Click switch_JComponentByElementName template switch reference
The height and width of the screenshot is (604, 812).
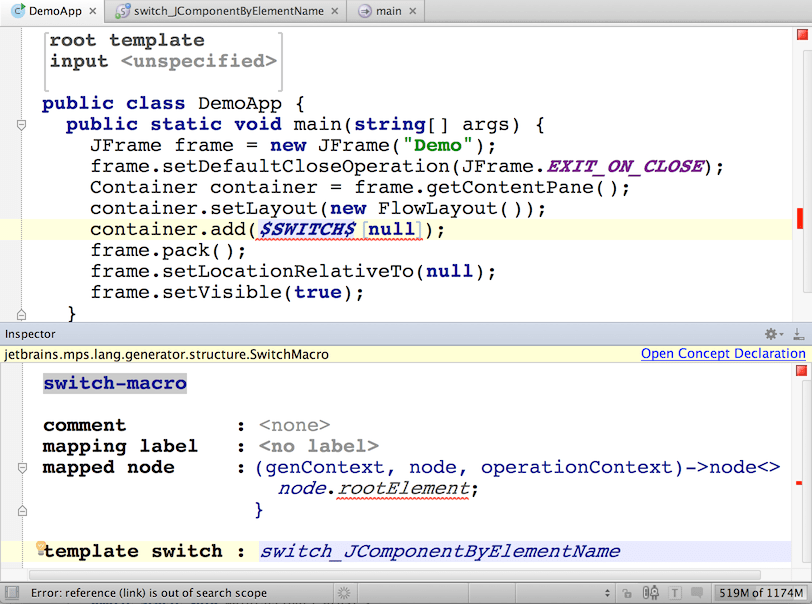point(440,551)
